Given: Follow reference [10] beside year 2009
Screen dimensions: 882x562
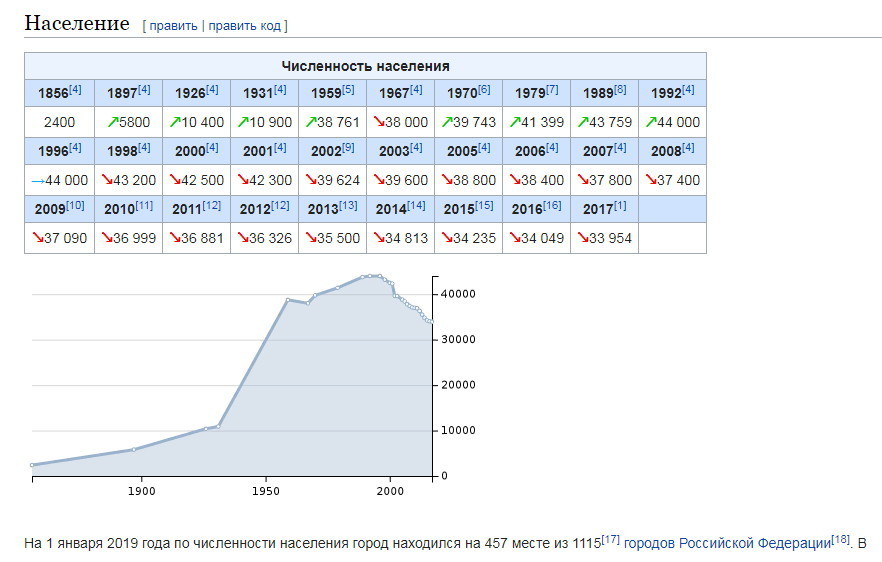Looking at the screenshot, I should pos(75,206).
